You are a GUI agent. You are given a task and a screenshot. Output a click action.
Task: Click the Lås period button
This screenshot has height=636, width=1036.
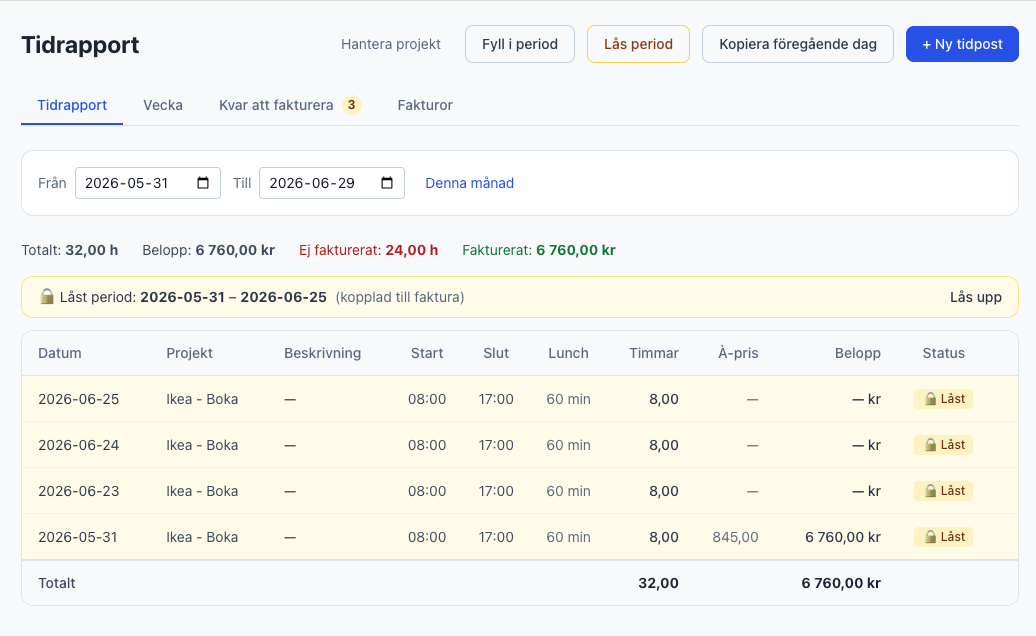click(638, 44)
